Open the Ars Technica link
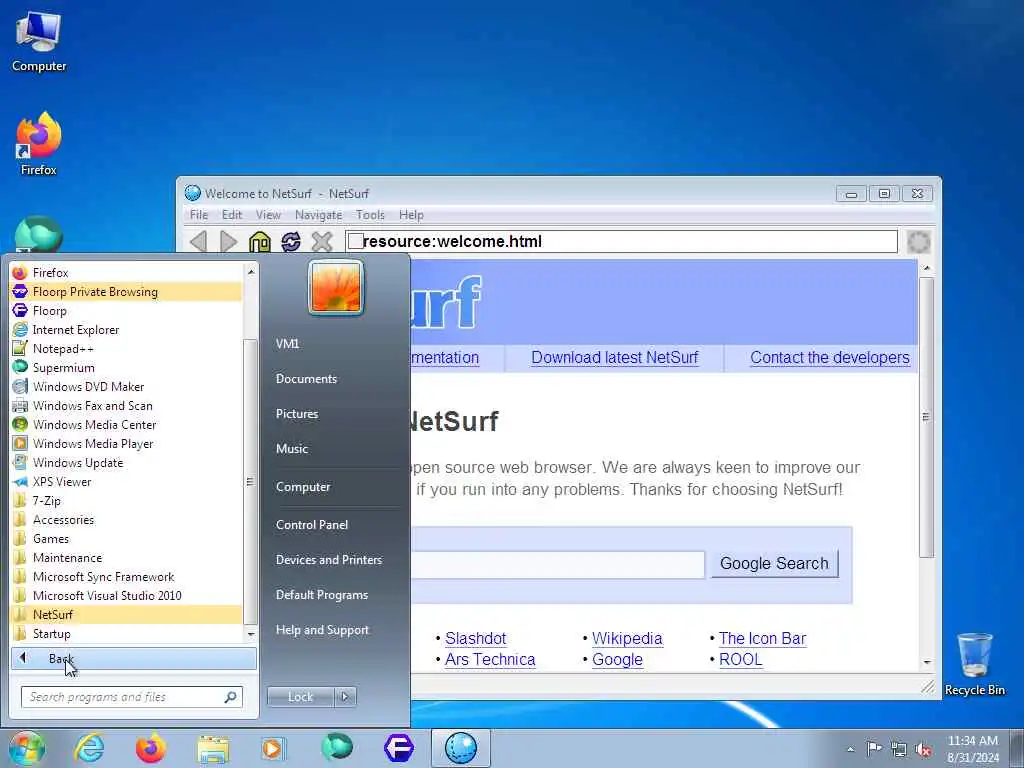This screenshot has height=768, width=1024. point(490,659)
